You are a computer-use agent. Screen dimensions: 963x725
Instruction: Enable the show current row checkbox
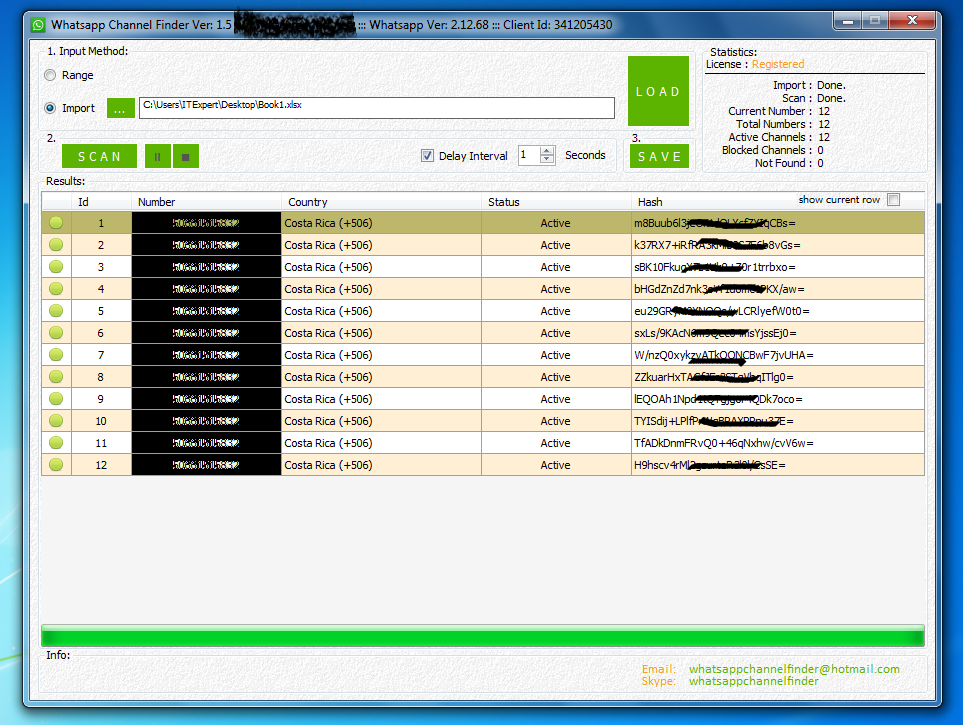[894, 200]
